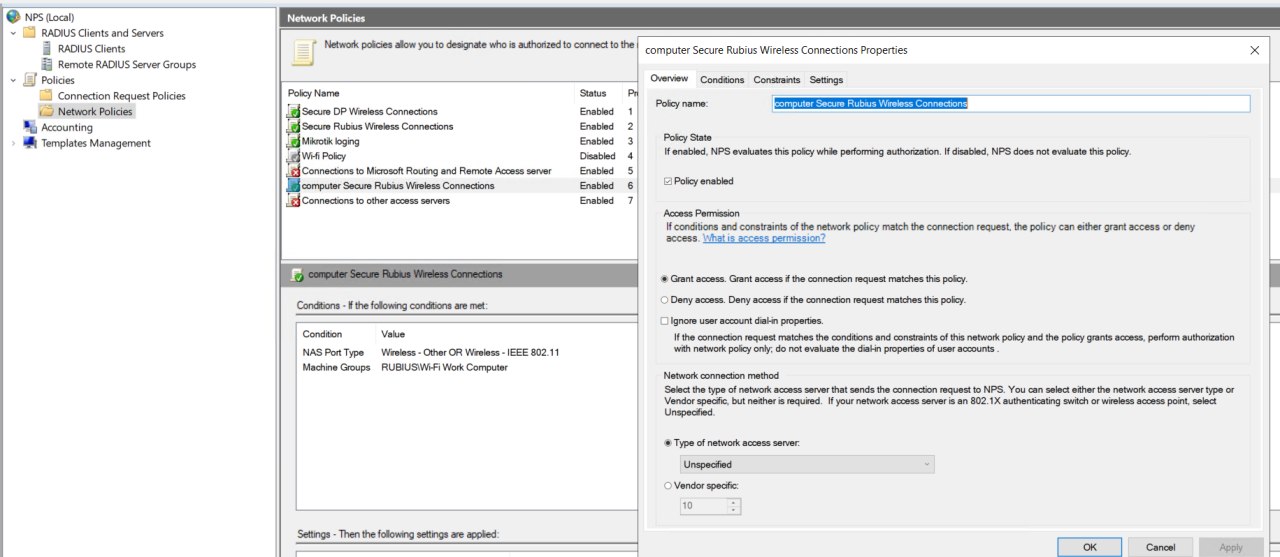Select the Deny access radio button
This screenshot has width=1280, height=557.
coord(665,300)
